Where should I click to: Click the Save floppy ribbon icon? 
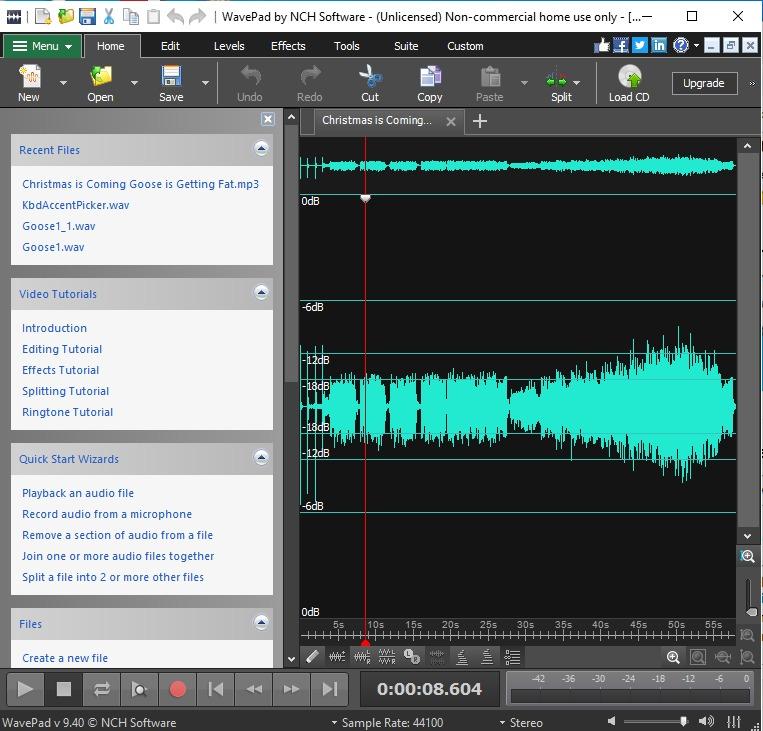(x=171, y=77)
